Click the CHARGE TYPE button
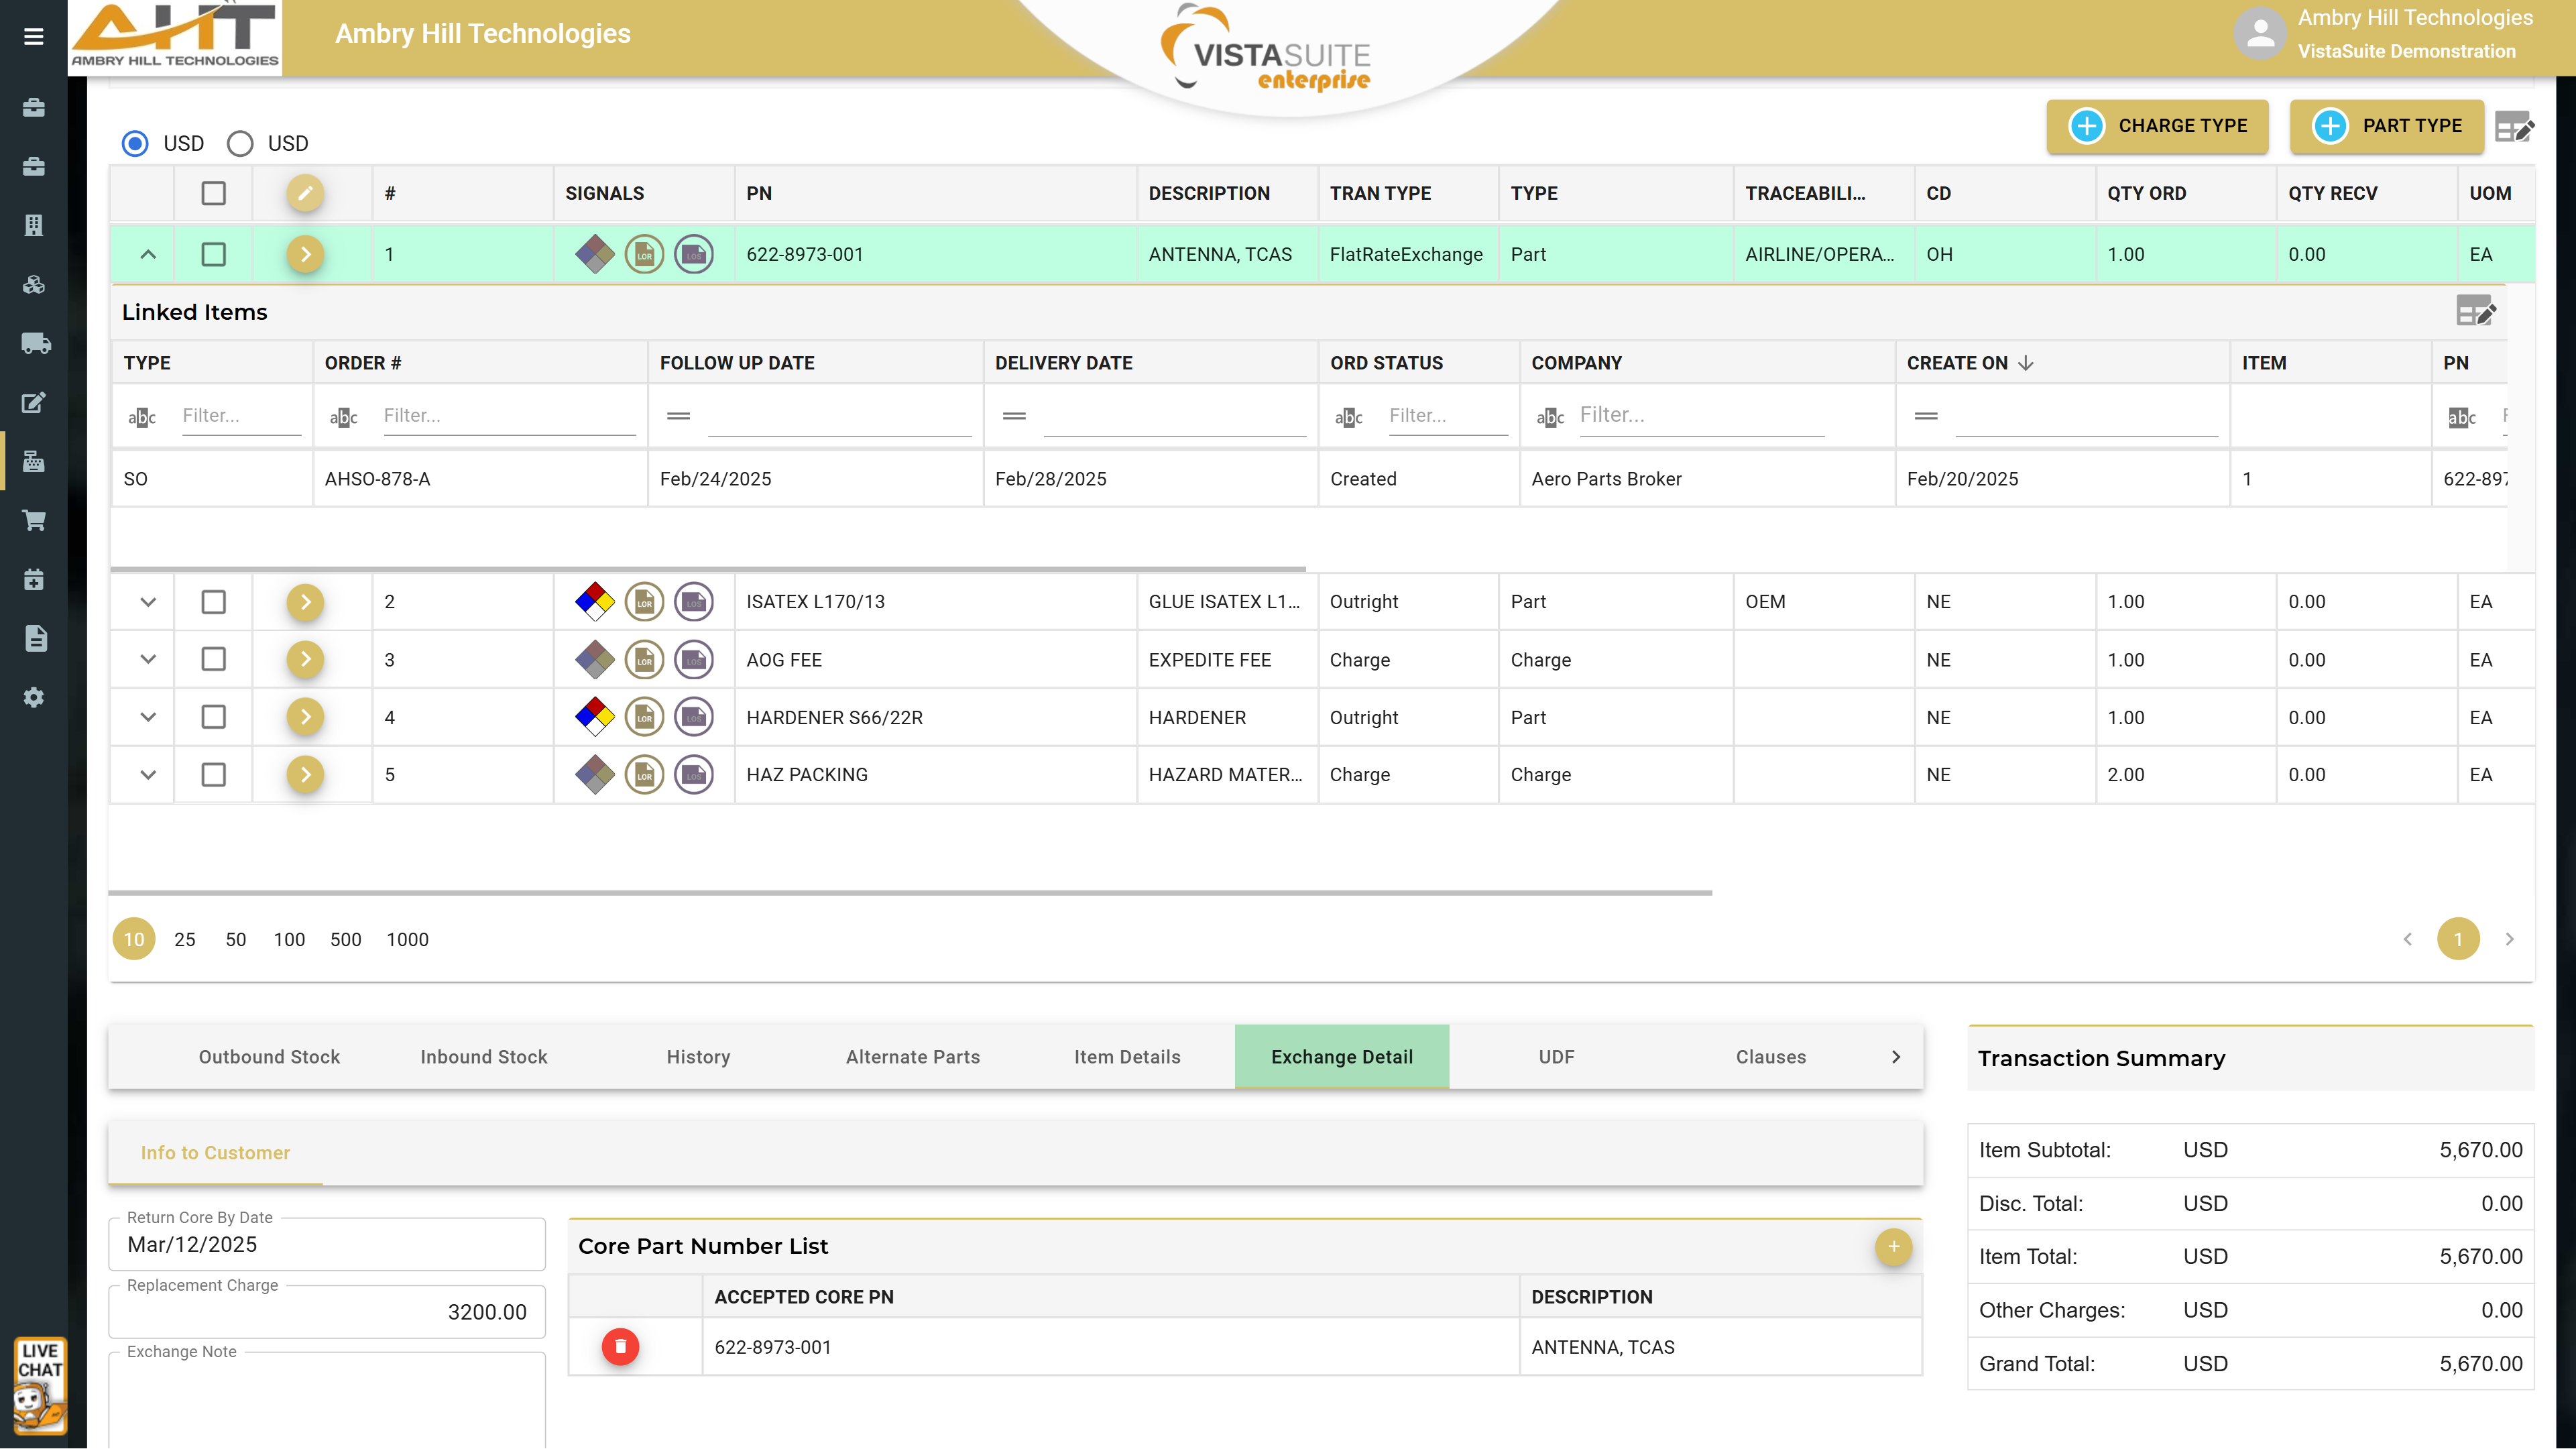 (2157, 126)
